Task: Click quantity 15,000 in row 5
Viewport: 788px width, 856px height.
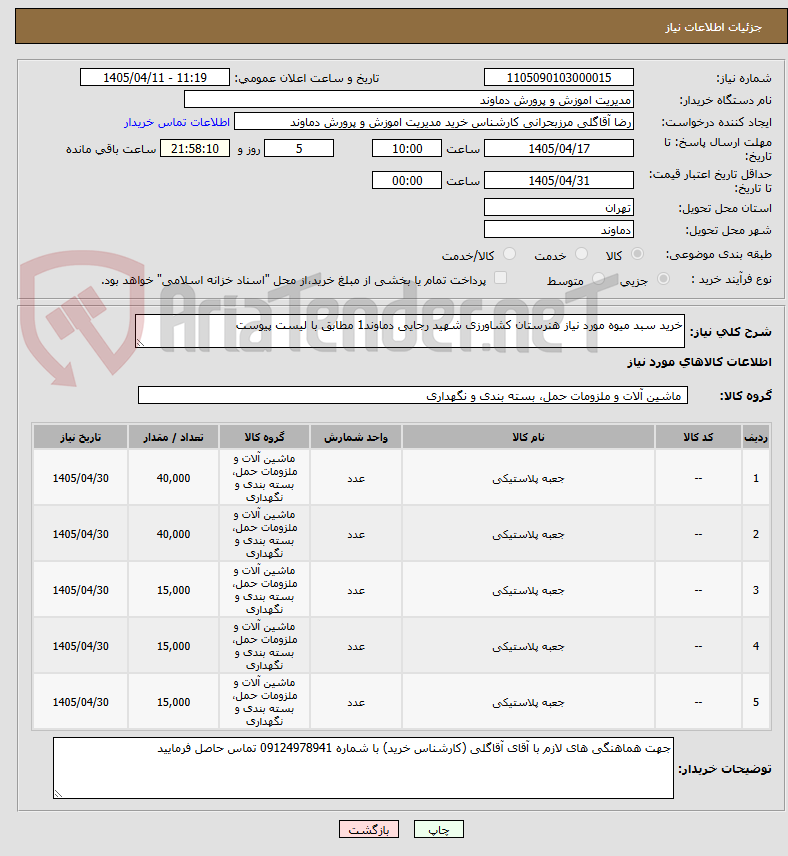Action: point(173,703)
